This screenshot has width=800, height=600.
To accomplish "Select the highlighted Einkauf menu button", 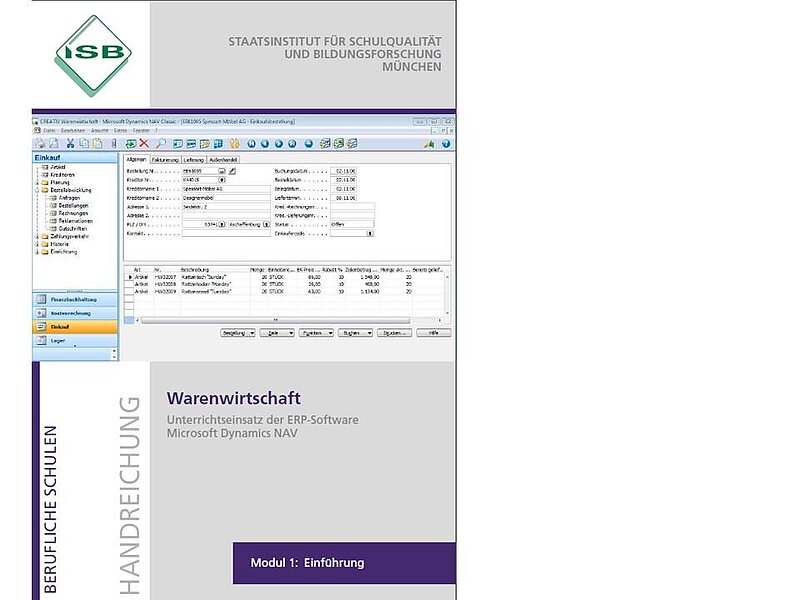I will (x=75, y=327).
